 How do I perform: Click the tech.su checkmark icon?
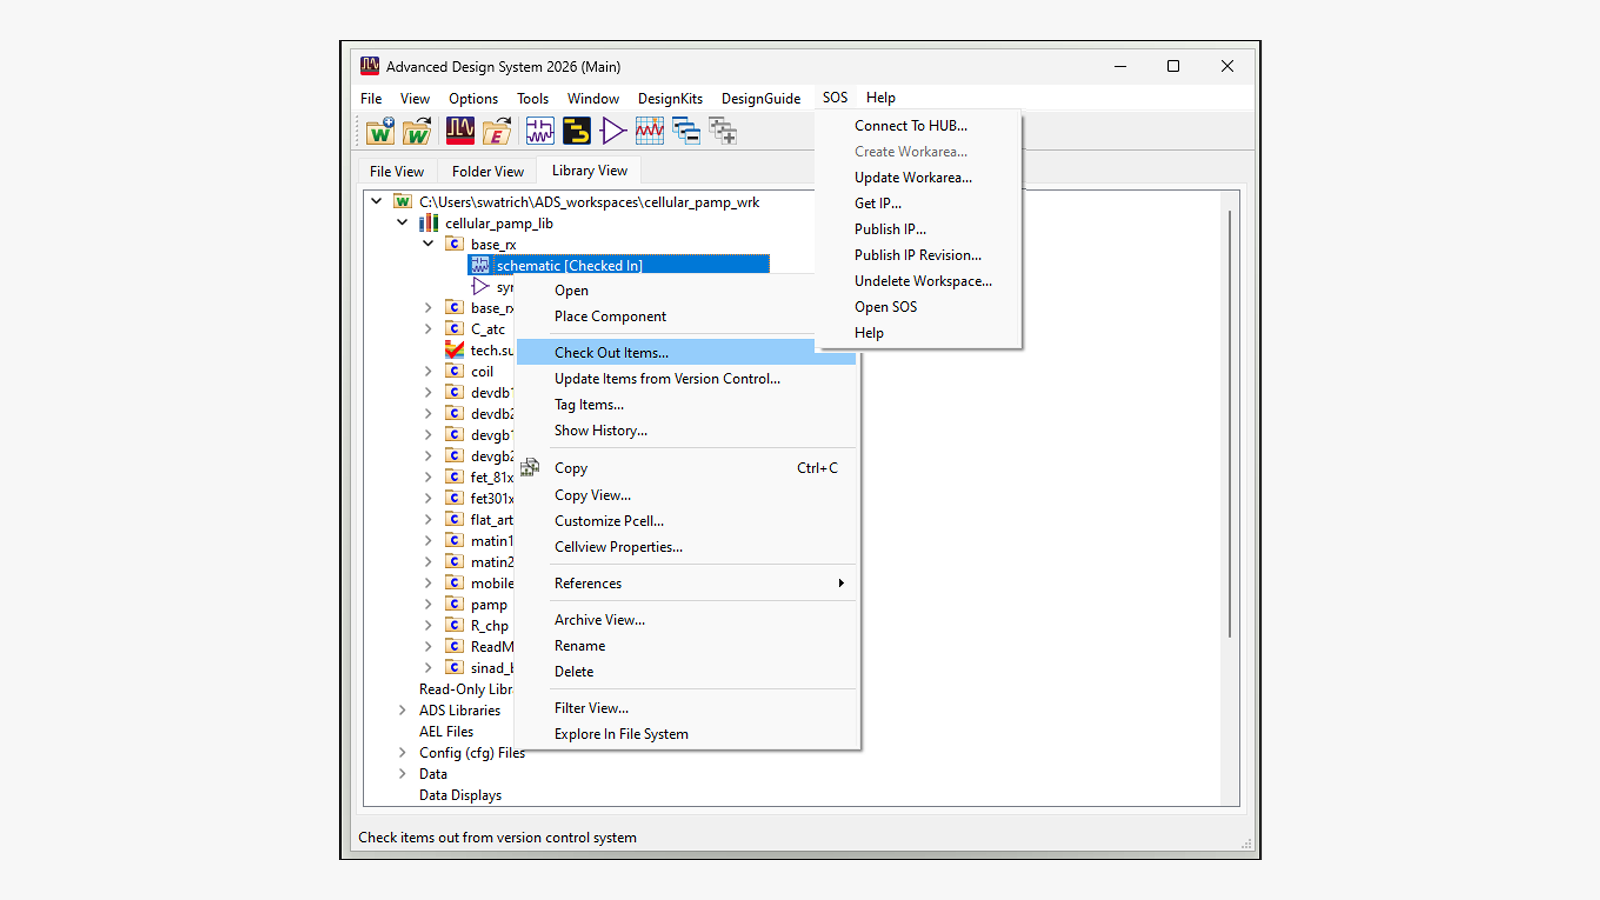pos(454,350)
